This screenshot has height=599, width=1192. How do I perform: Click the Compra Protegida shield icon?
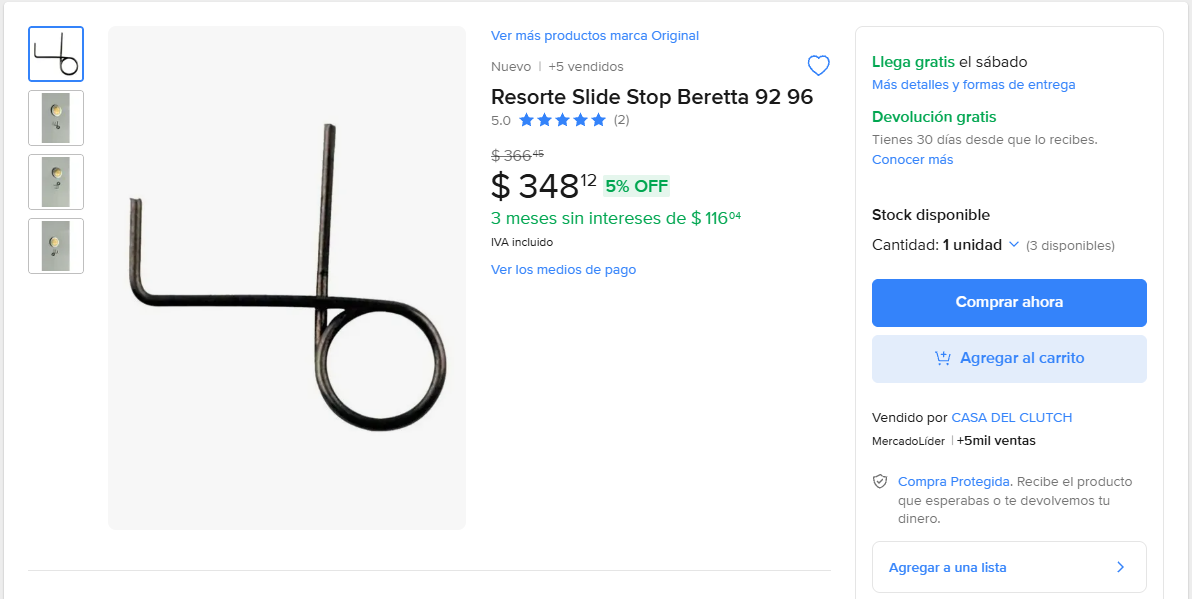880,482
